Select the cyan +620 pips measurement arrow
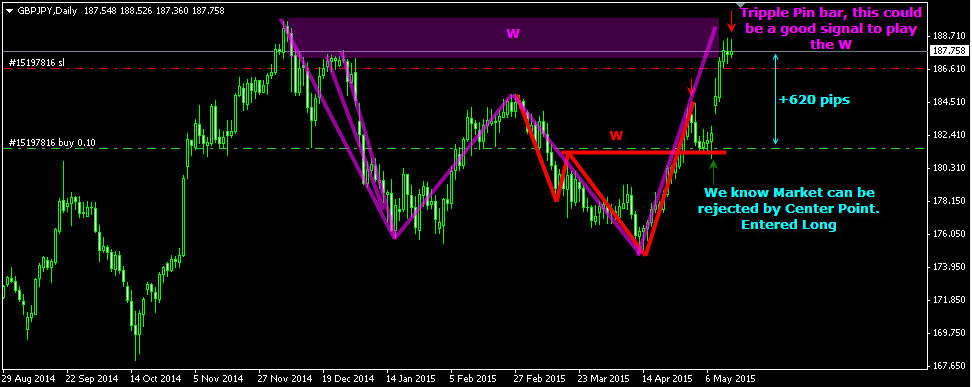This screenshot has width=972, height=387. click(x=775, y=99)
